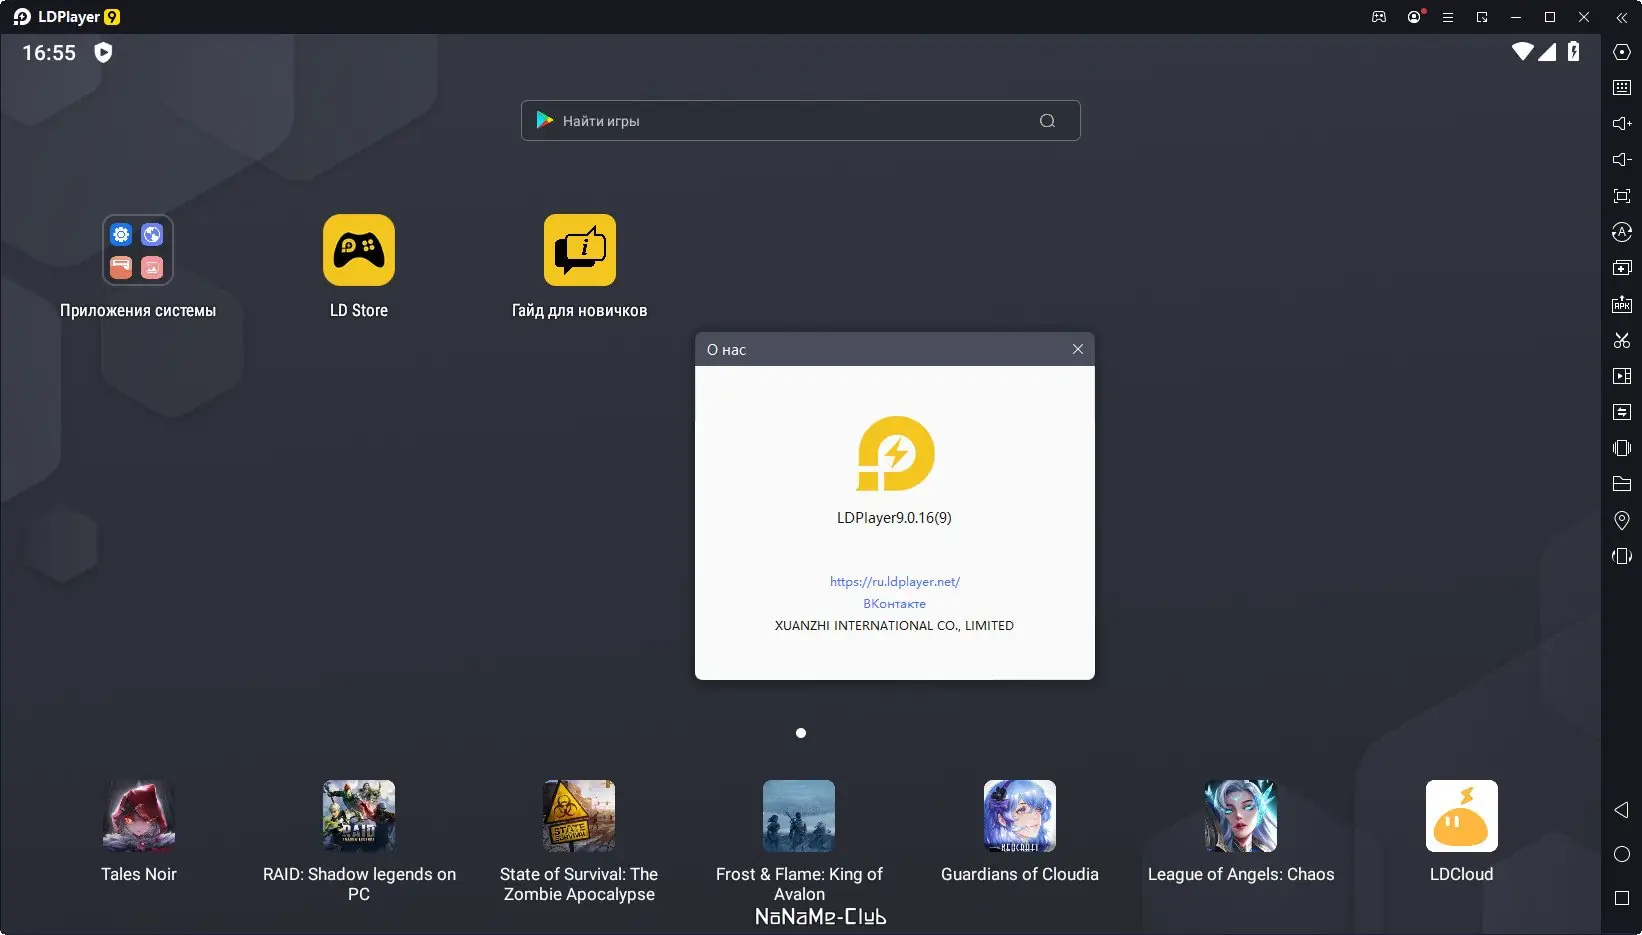Collapse the right sidebar with double chevron
The width and height of the screenshot is (1642, 935).
[x=1622, y=17]
